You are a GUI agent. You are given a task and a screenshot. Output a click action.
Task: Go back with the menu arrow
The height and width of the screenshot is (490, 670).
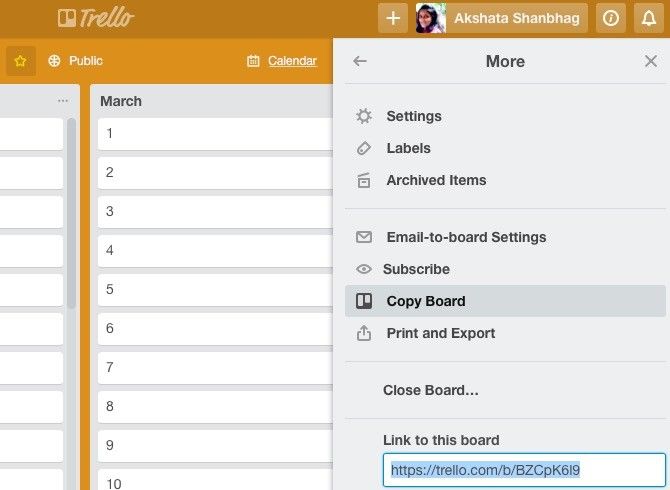(x=360, y=61)
